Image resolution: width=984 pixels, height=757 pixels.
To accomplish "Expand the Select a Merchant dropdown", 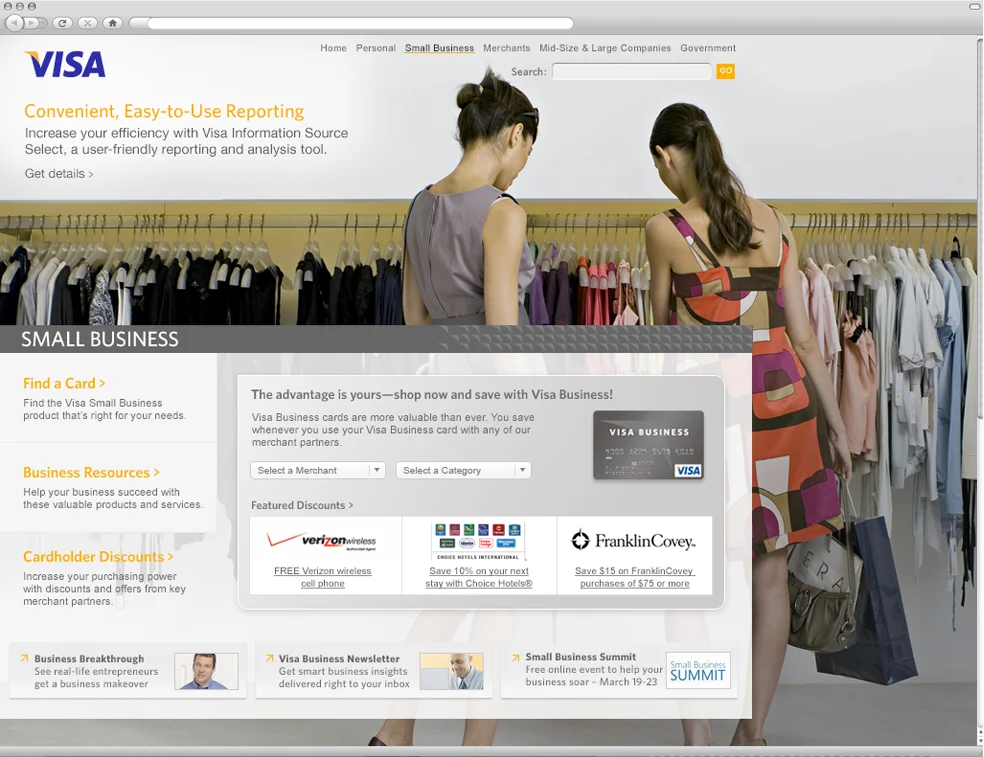I will pyautogui.click(x=318, y=470).
